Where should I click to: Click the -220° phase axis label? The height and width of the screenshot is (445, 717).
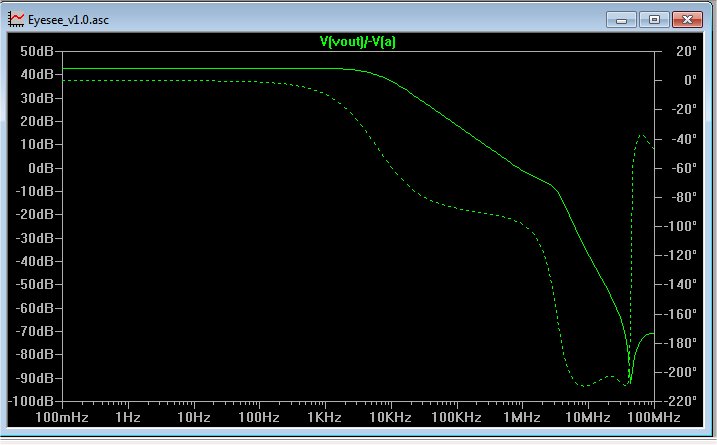[681, 401]
